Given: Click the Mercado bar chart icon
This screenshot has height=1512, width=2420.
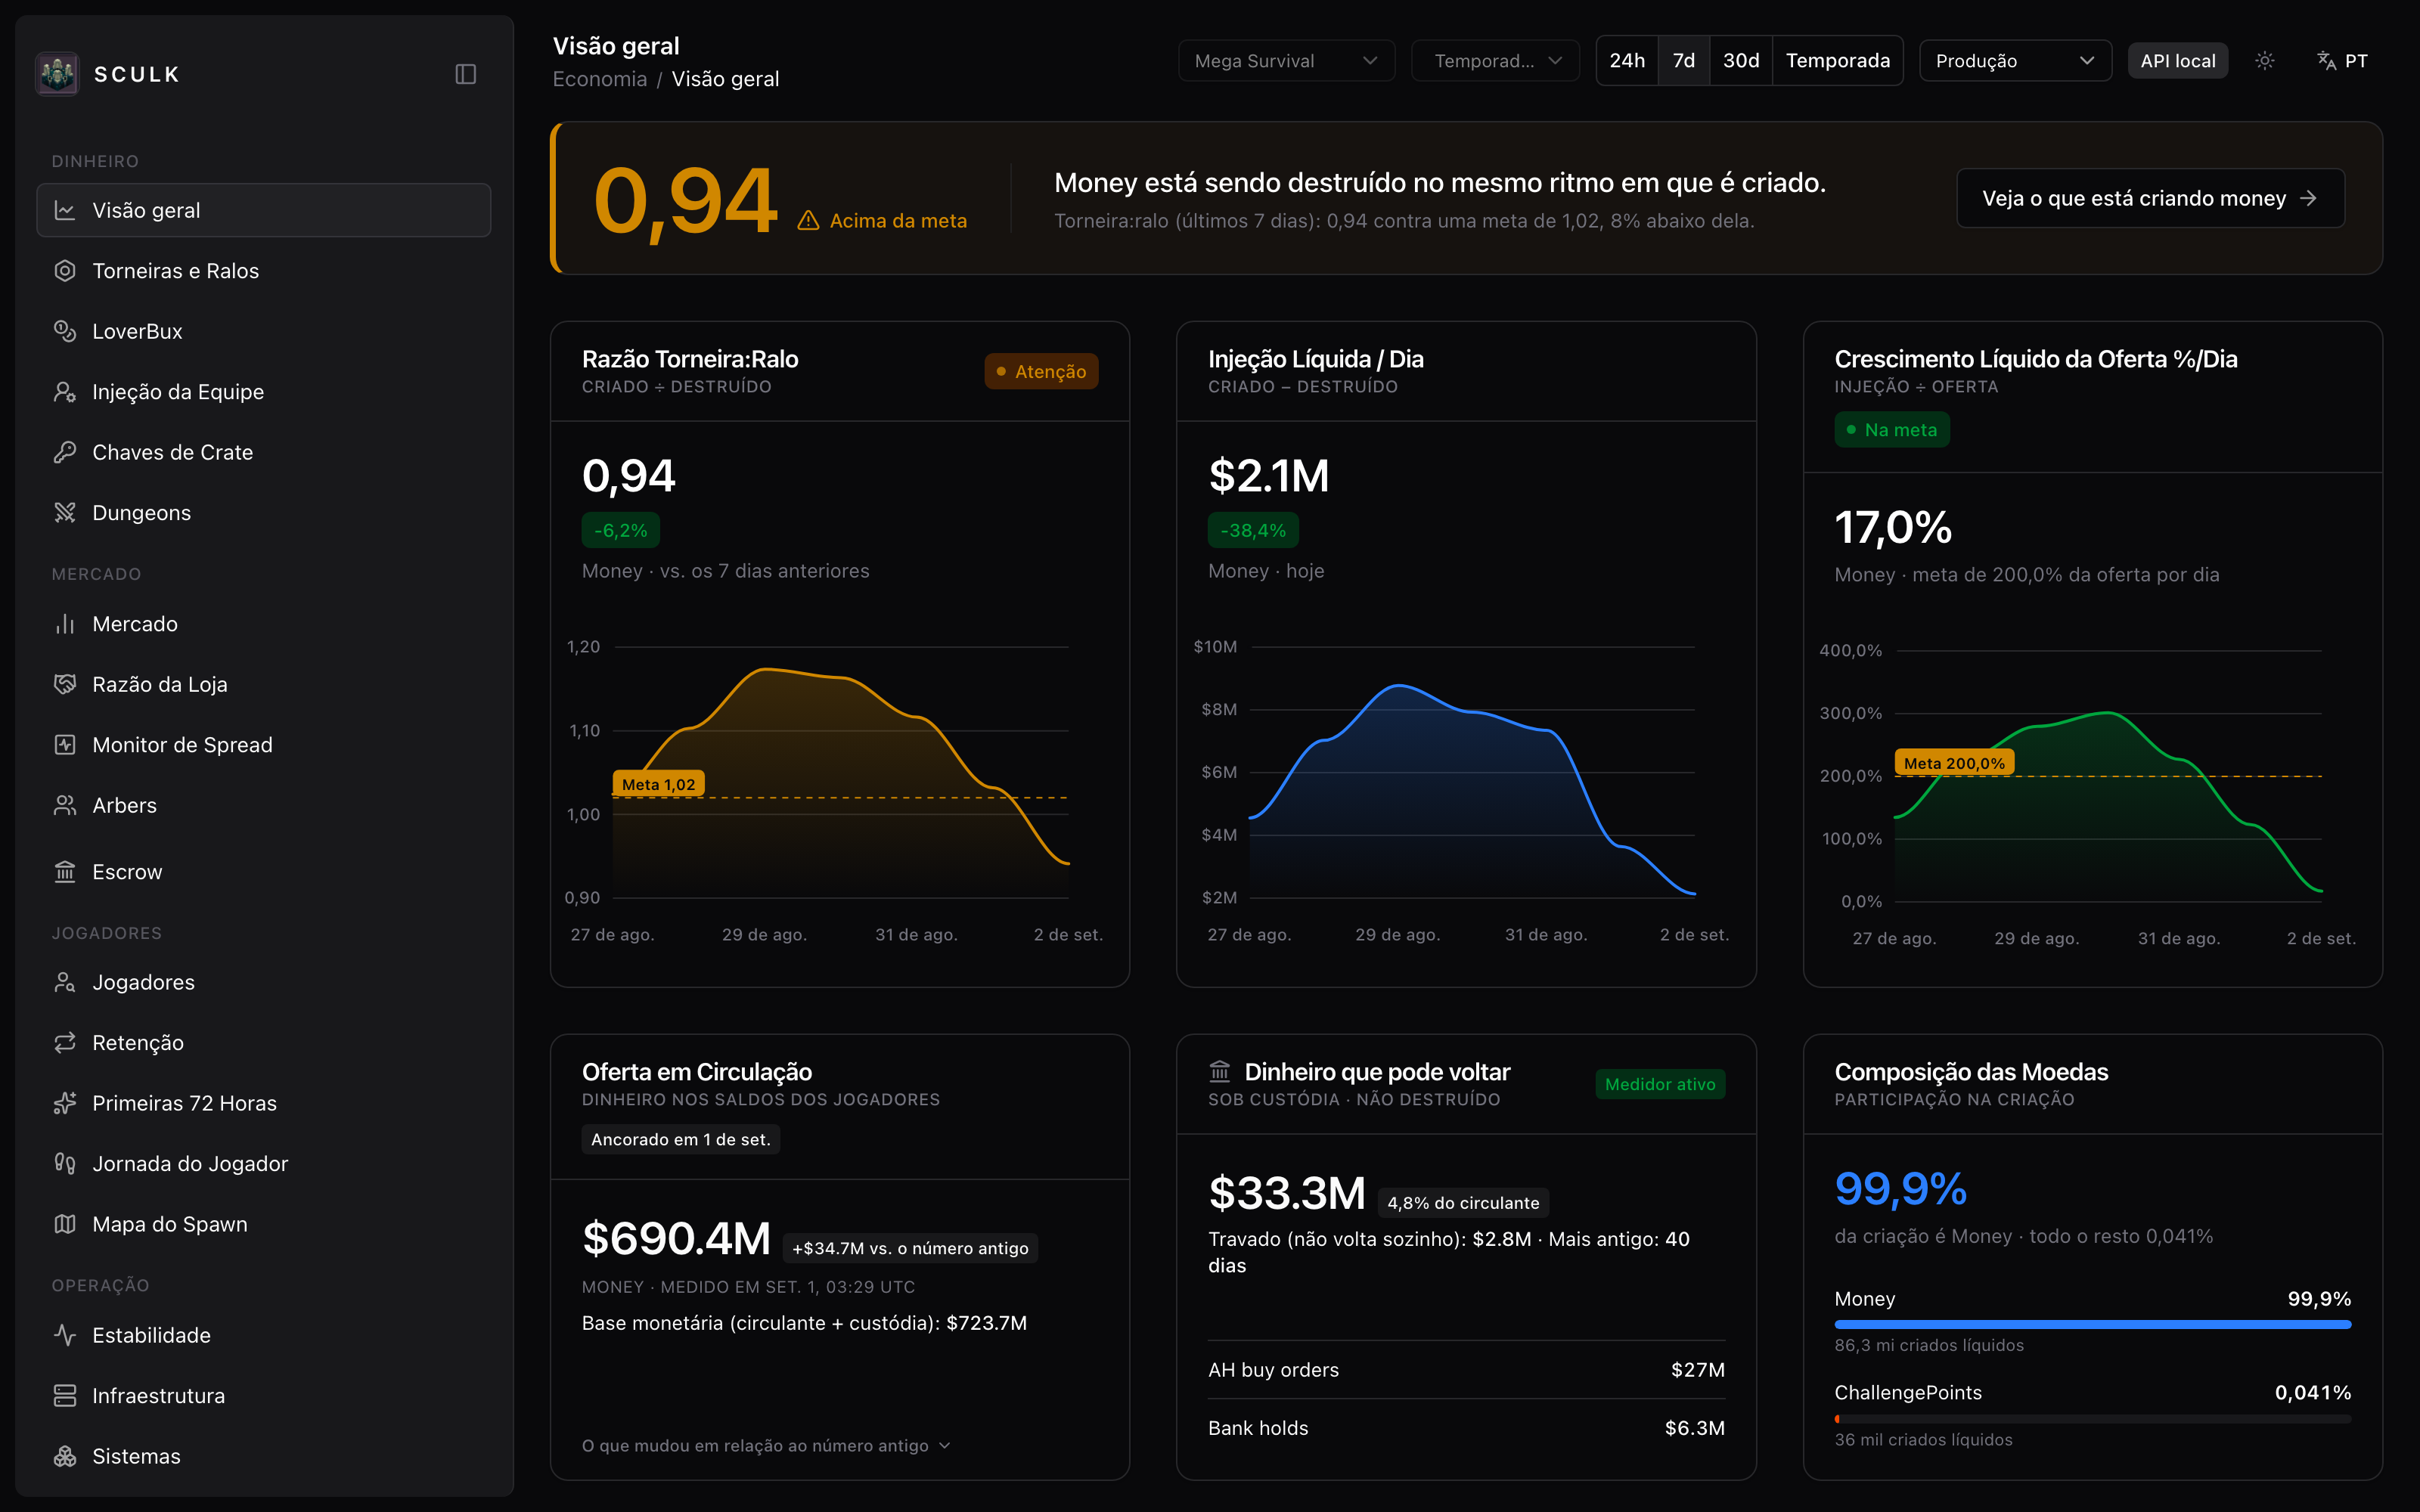Looking at the screenshot, I should tap(65, 624).
